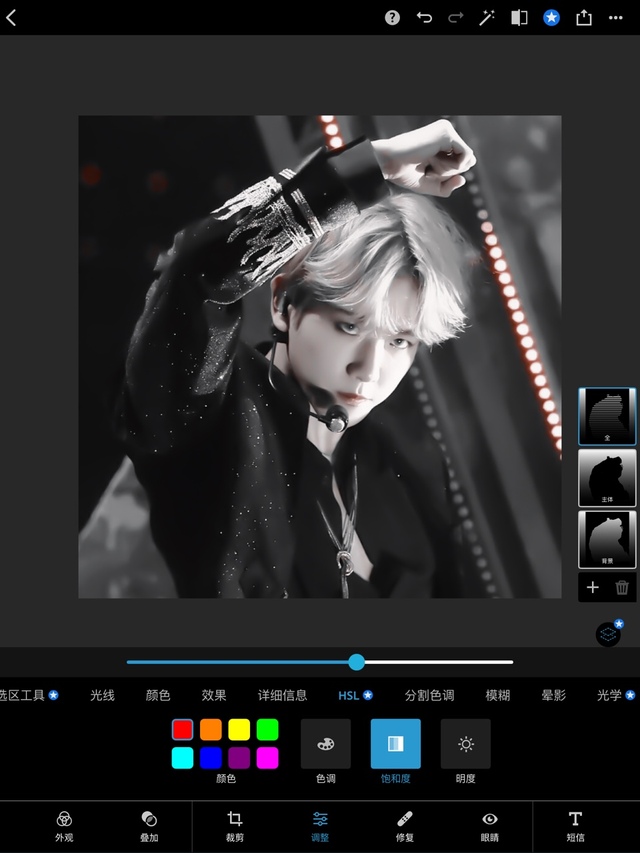
Task: Open the layers stack icon
Action: 608,634
